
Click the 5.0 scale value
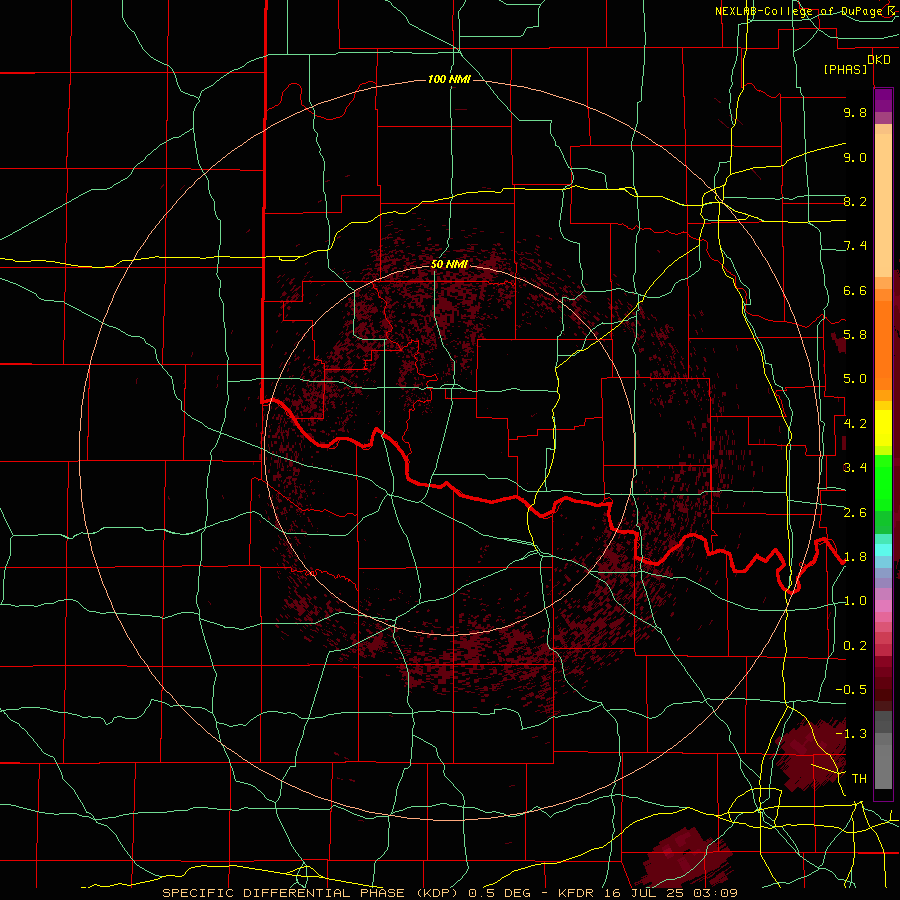tap(855, 379)
